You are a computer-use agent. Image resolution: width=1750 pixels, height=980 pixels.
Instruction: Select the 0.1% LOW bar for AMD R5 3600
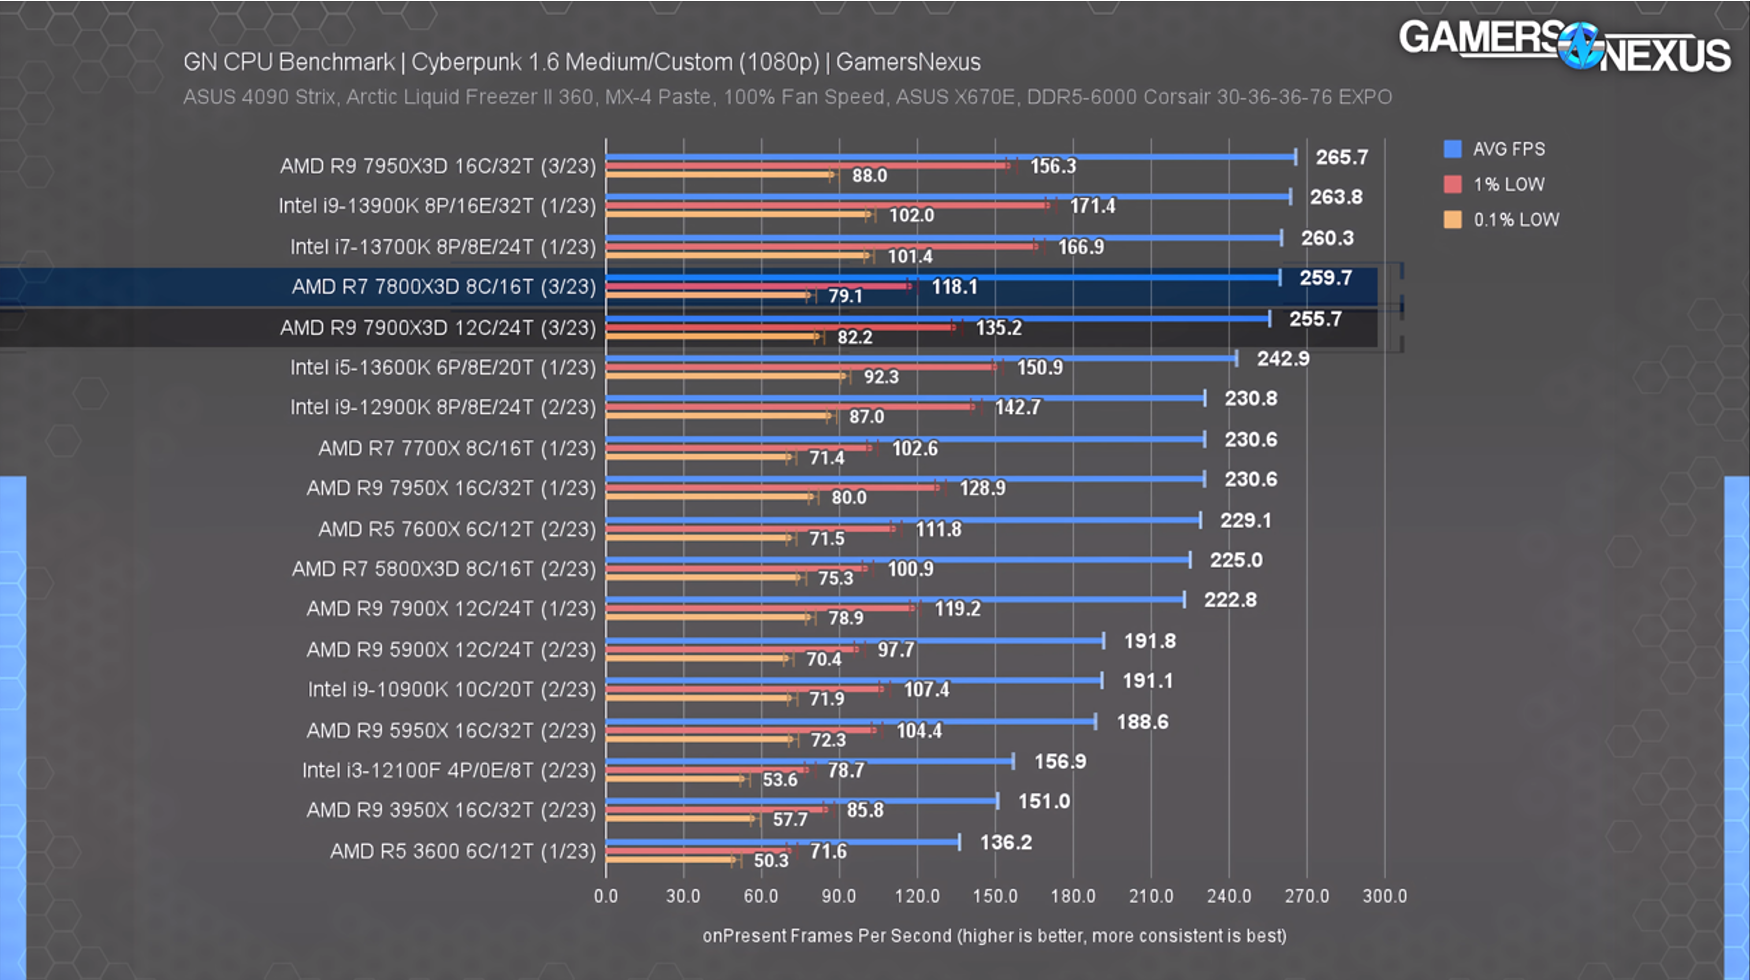(670, 860)
